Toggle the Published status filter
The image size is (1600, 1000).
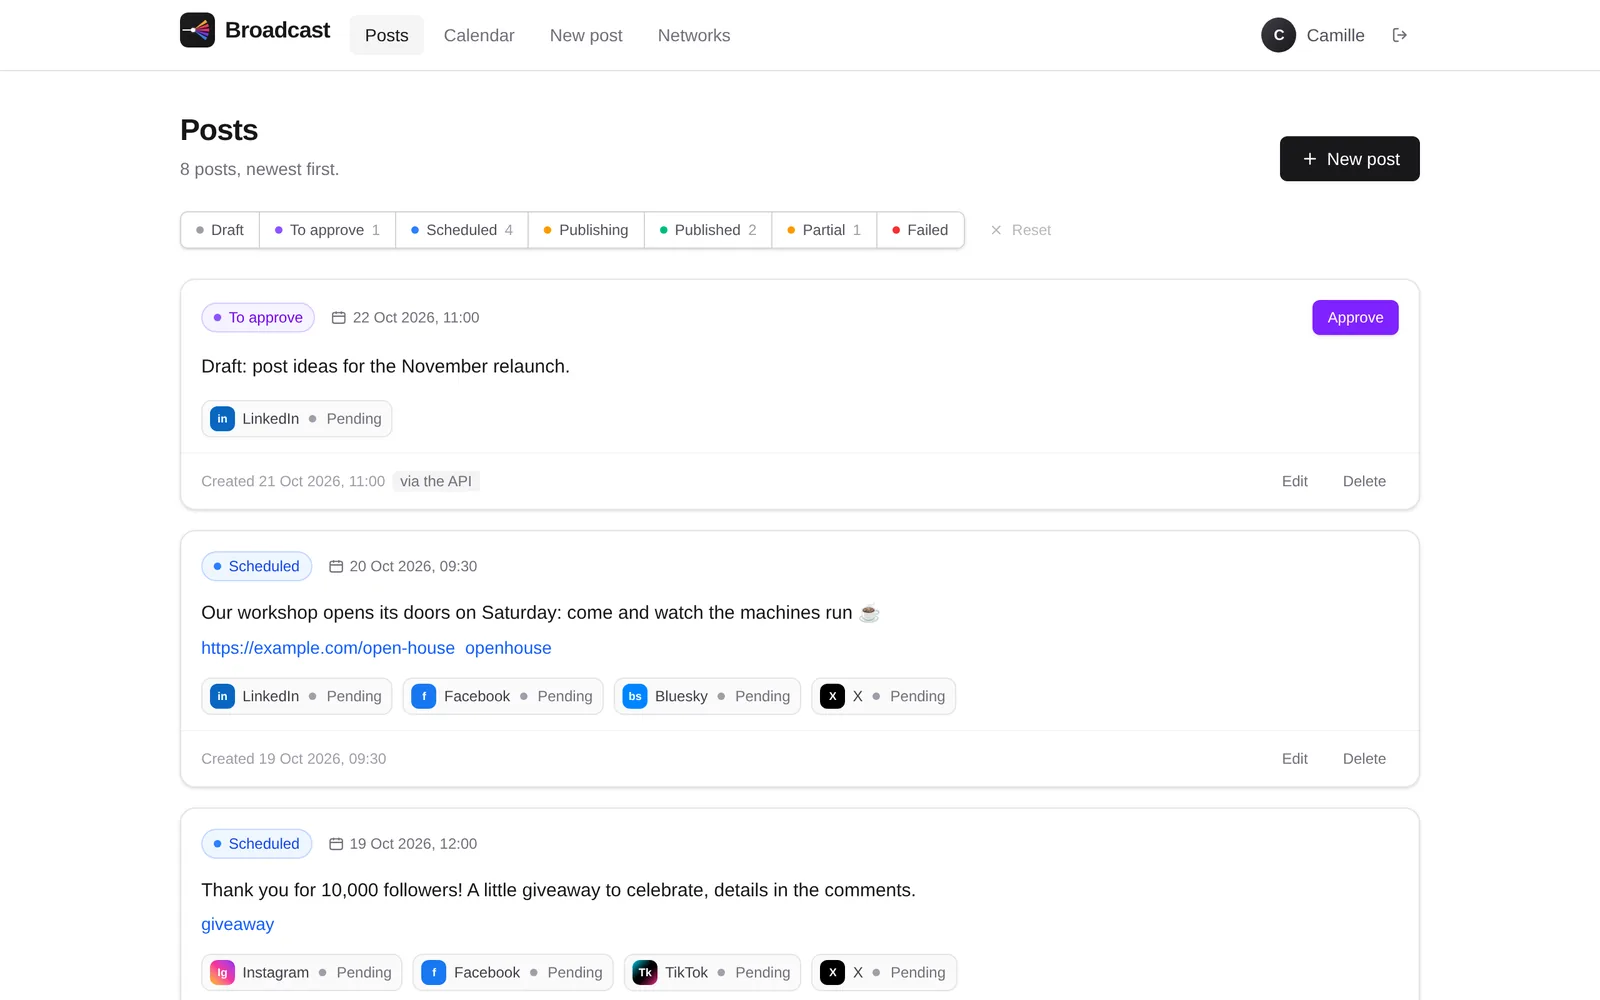[x=708, y=230]
